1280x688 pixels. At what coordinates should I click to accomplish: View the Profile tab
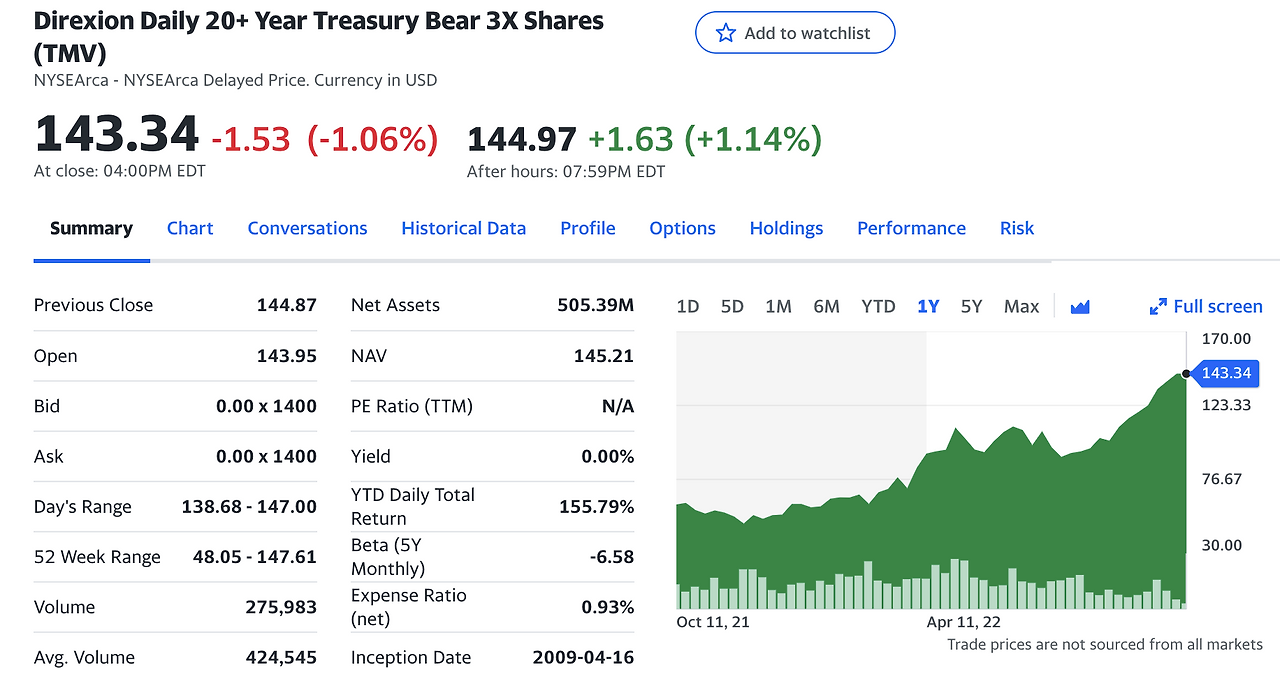point(587,228)
